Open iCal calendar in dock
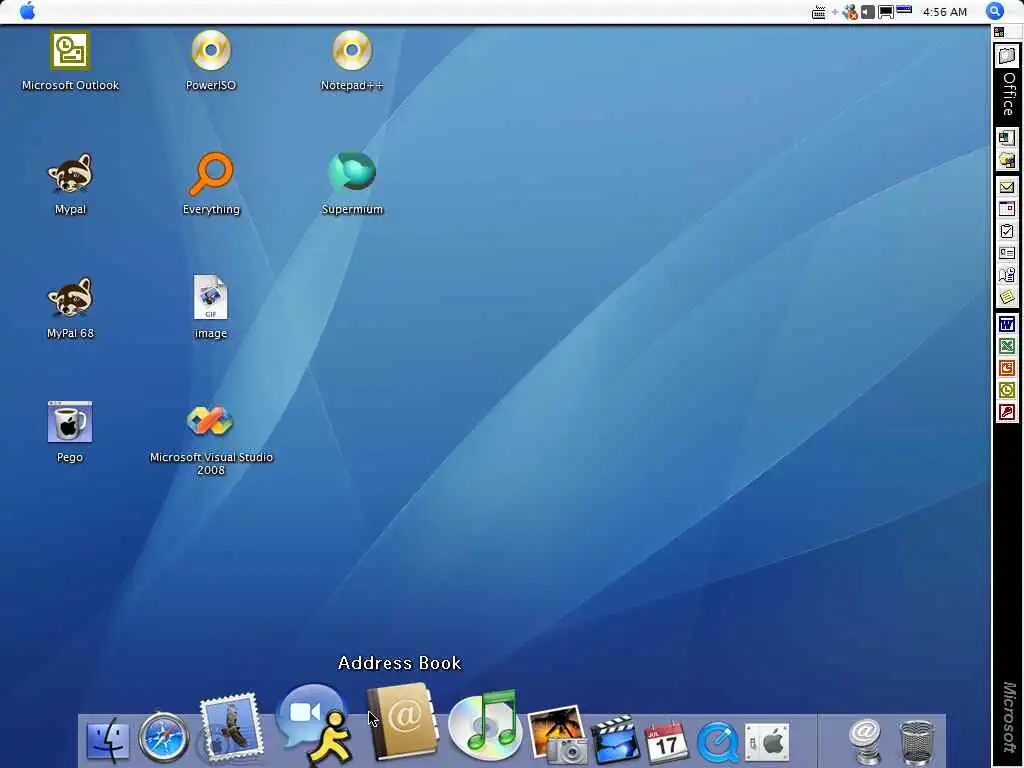 [x=665, y=741]
